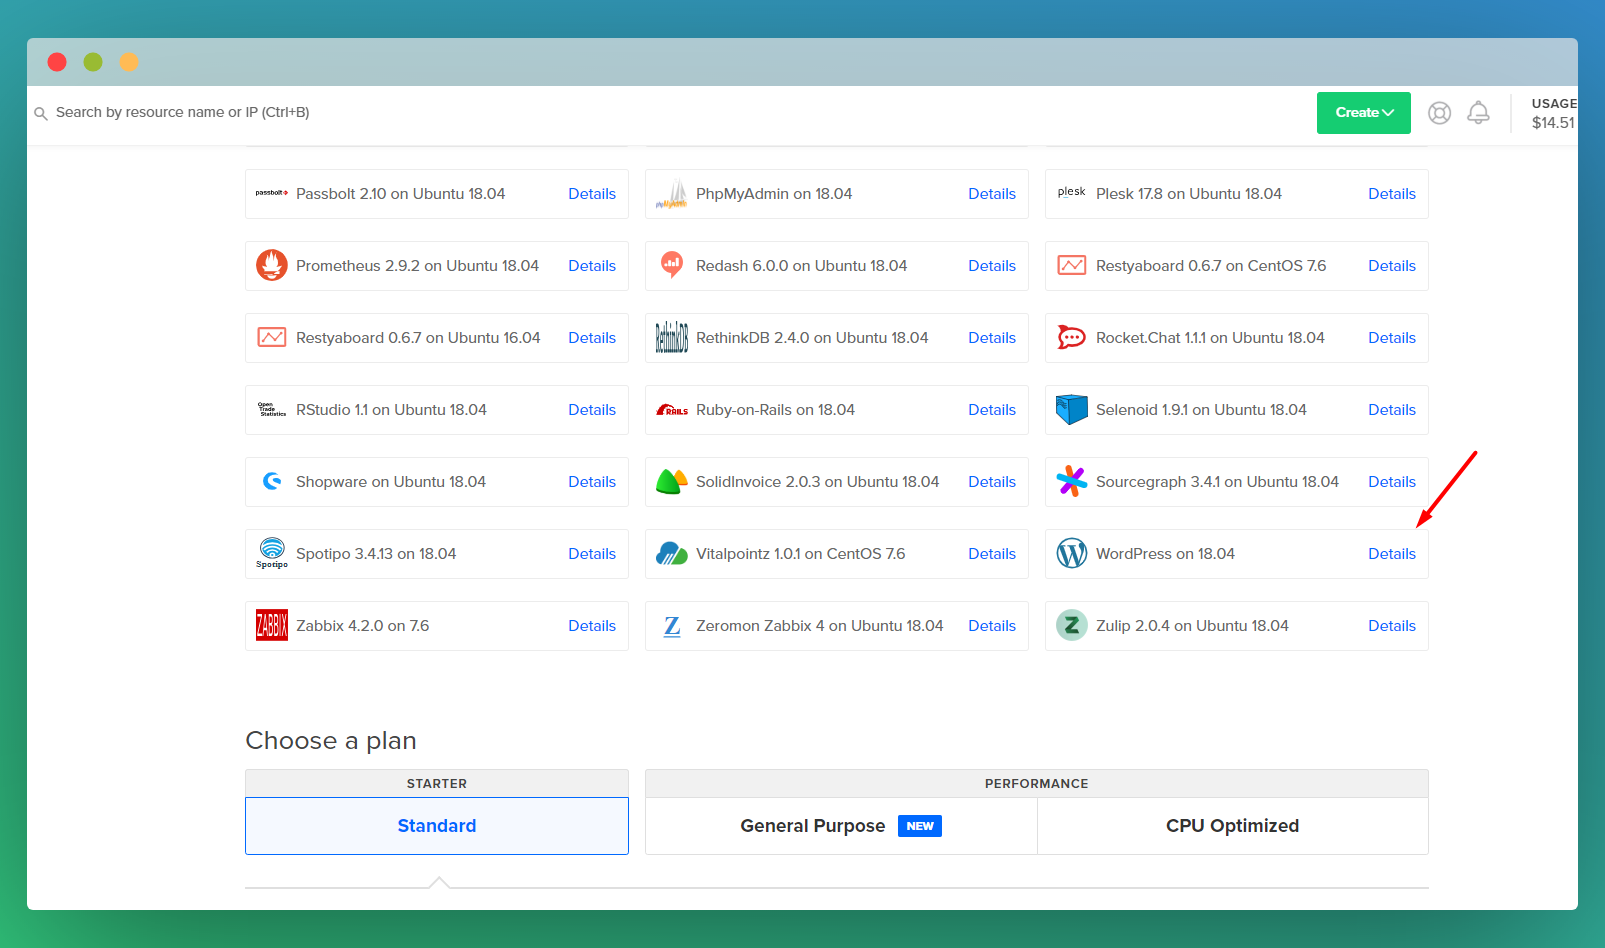Click the Vitalpointz cloud icon

click(672, 554)
